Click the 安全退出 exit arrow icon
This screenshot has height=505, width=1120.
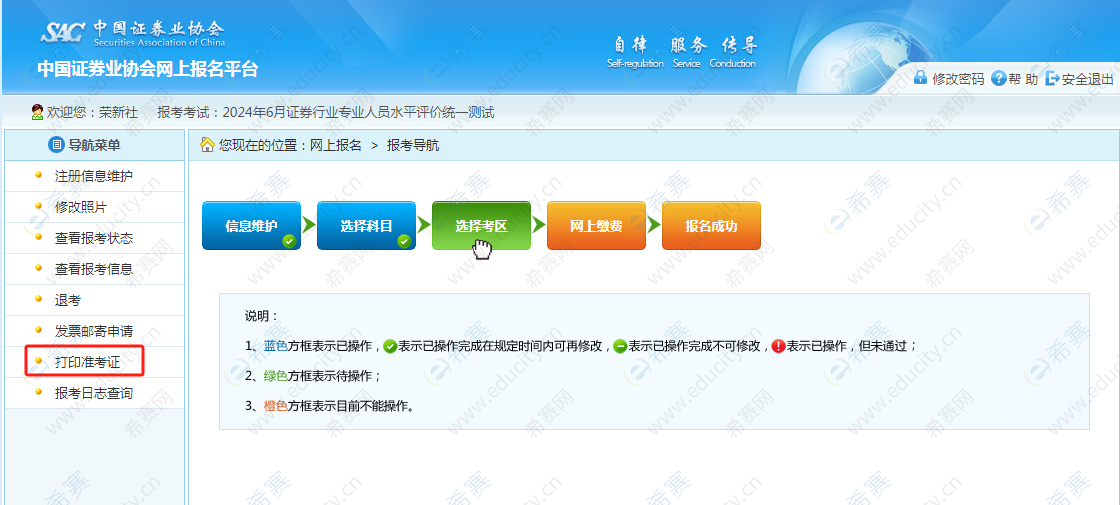click(1051, 79)
